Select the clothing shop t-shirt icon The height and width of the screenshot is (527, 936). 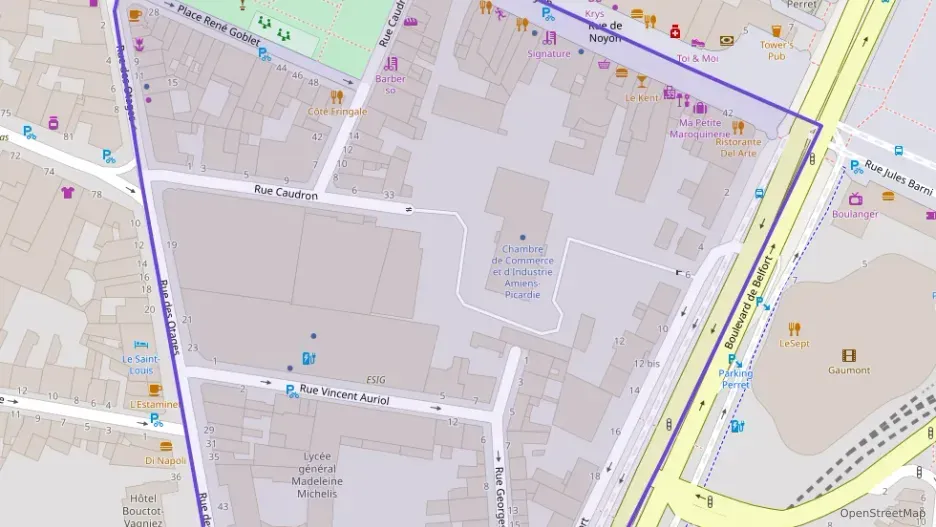tap(68, 192)
